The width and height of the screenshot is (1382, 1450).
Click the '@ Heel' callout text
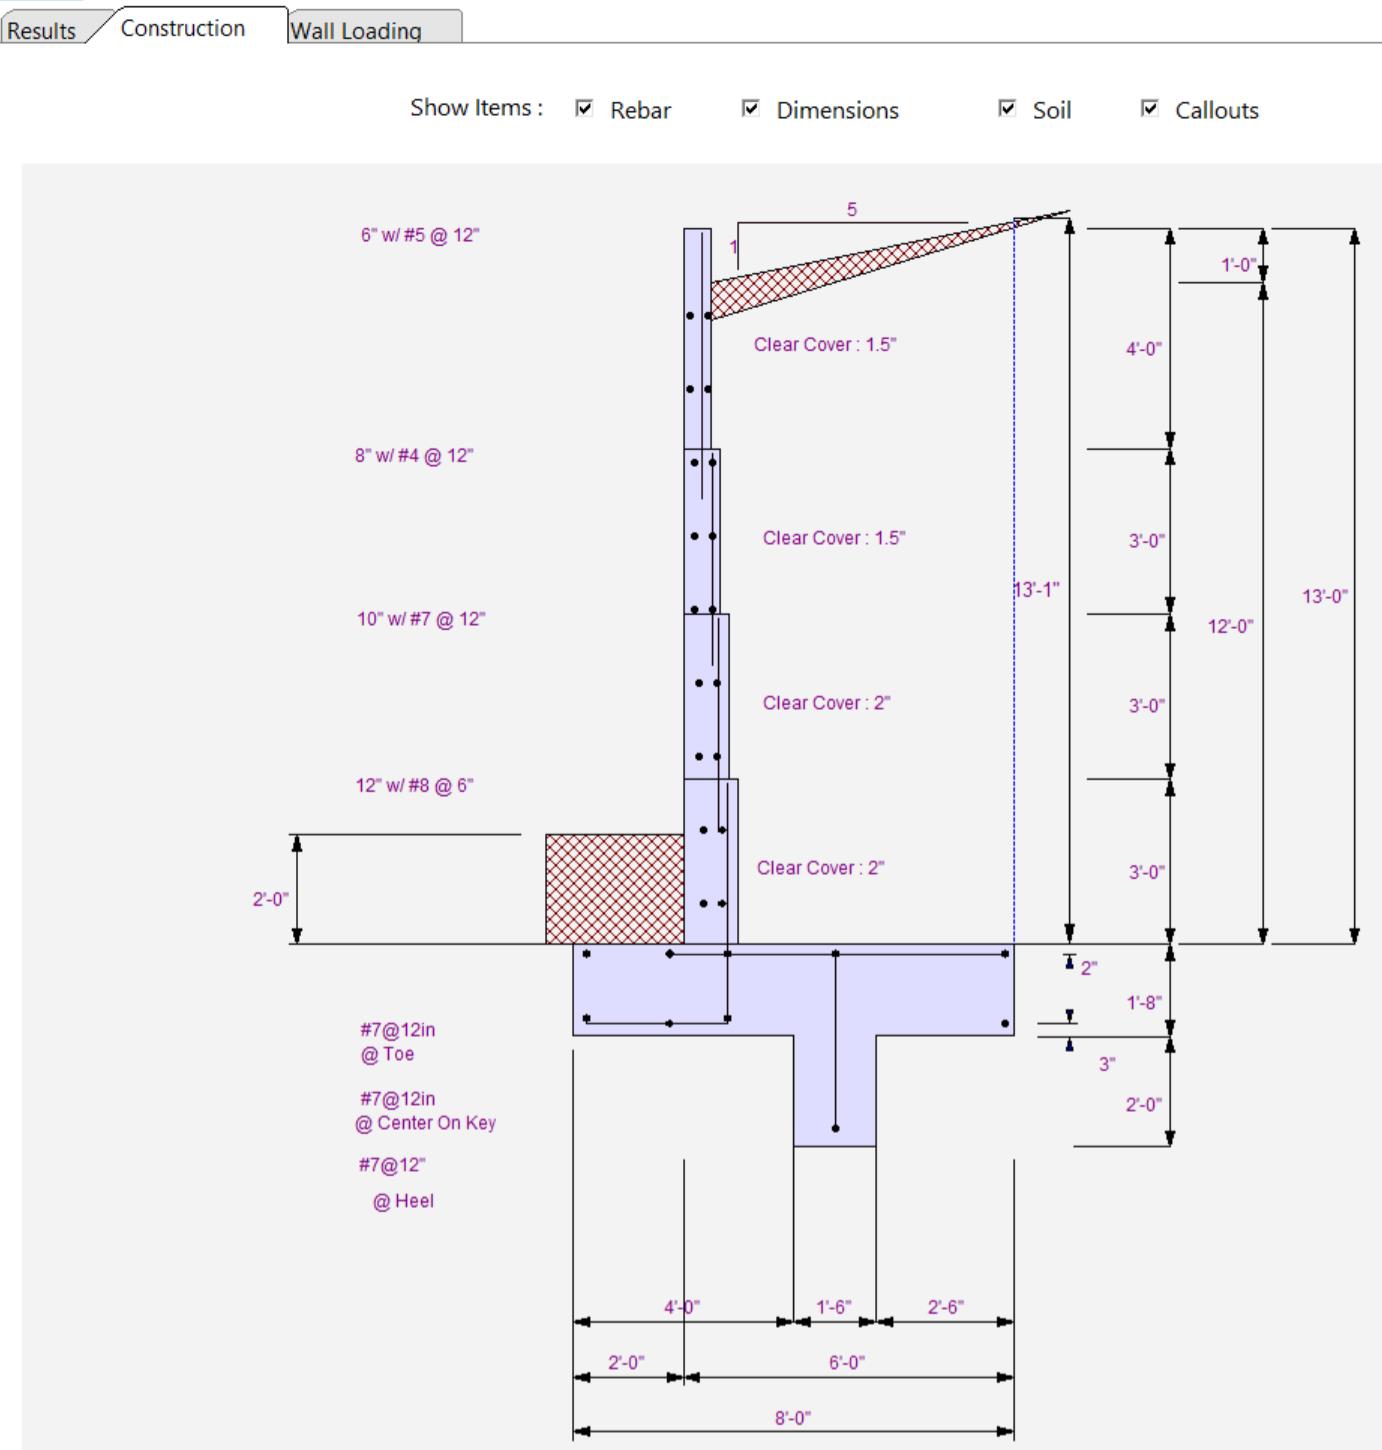pyautogui.click(x=404, y=1201)
